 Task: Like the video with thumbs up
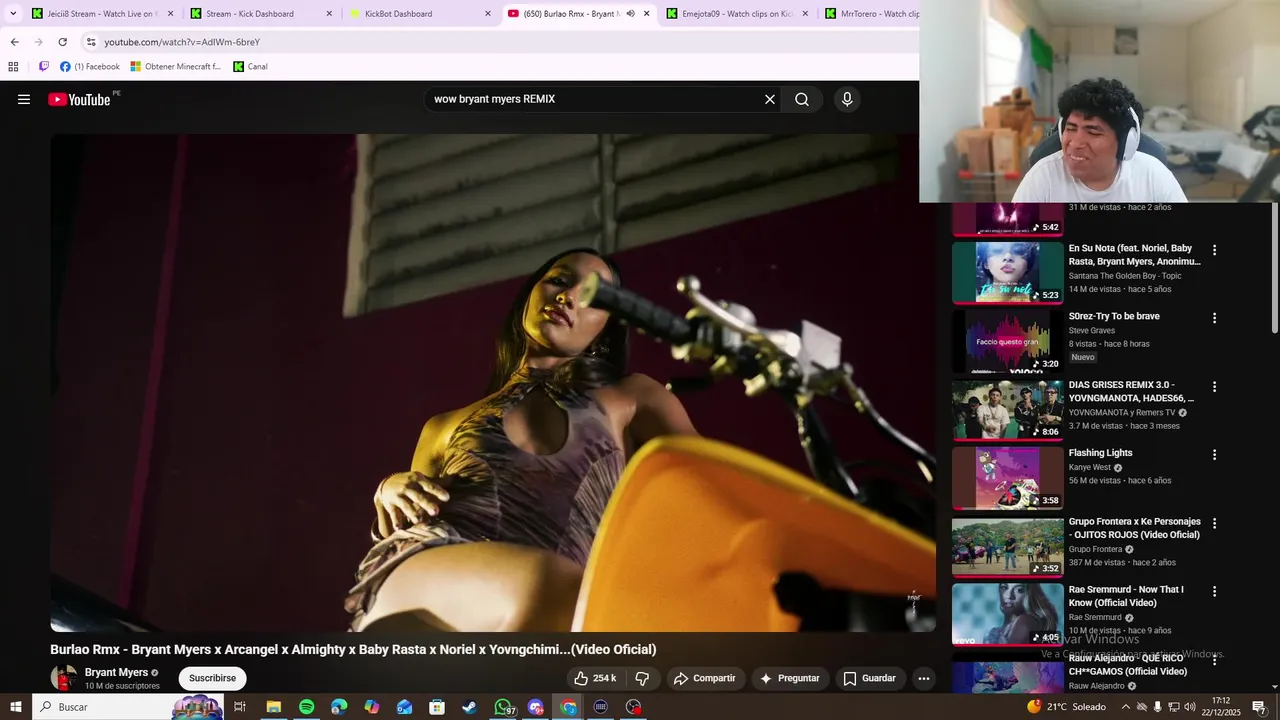point(595,678)
